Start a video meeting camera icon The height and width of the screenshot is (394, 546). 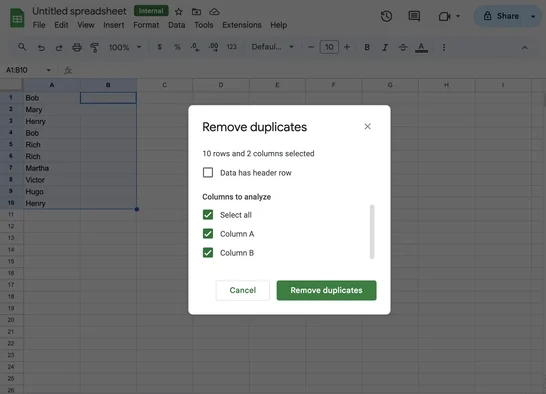point(444,16)
